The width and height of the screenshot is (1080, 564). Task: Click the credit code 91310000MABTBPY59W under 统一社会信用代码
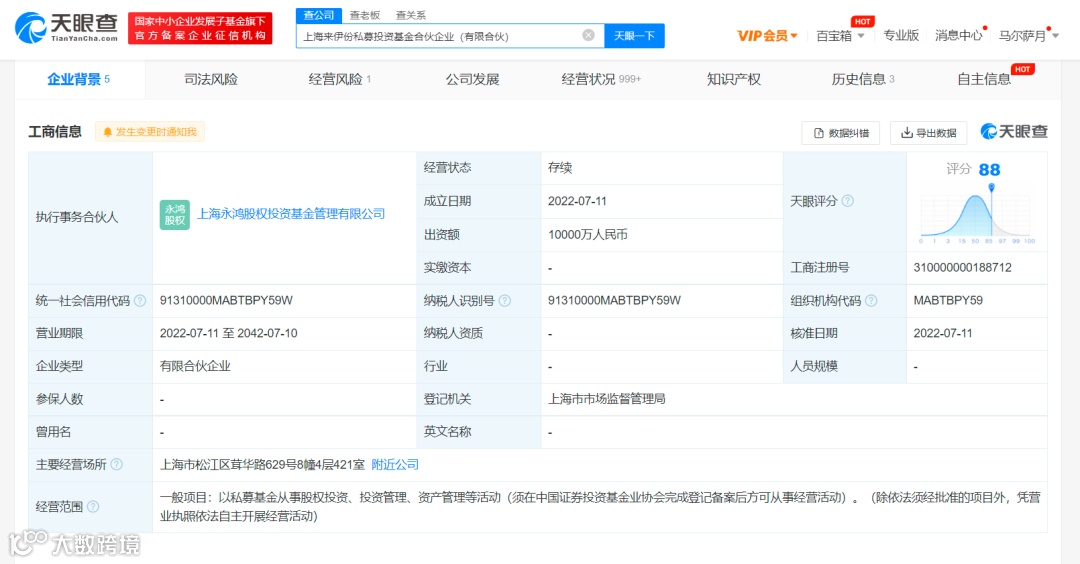click(226, 300)
